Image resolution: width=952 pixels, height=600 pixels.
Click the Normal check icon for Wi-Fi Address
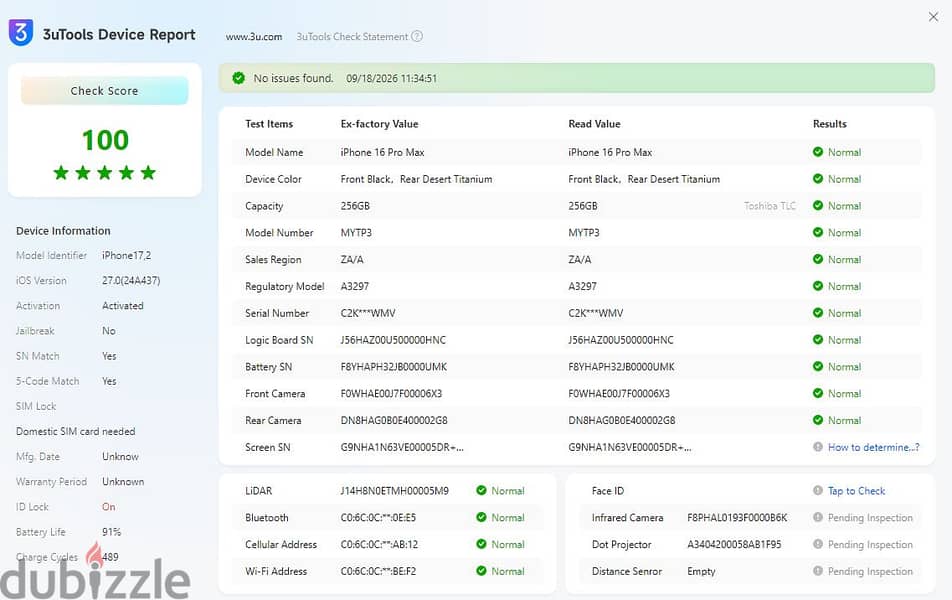click(481, 570)
